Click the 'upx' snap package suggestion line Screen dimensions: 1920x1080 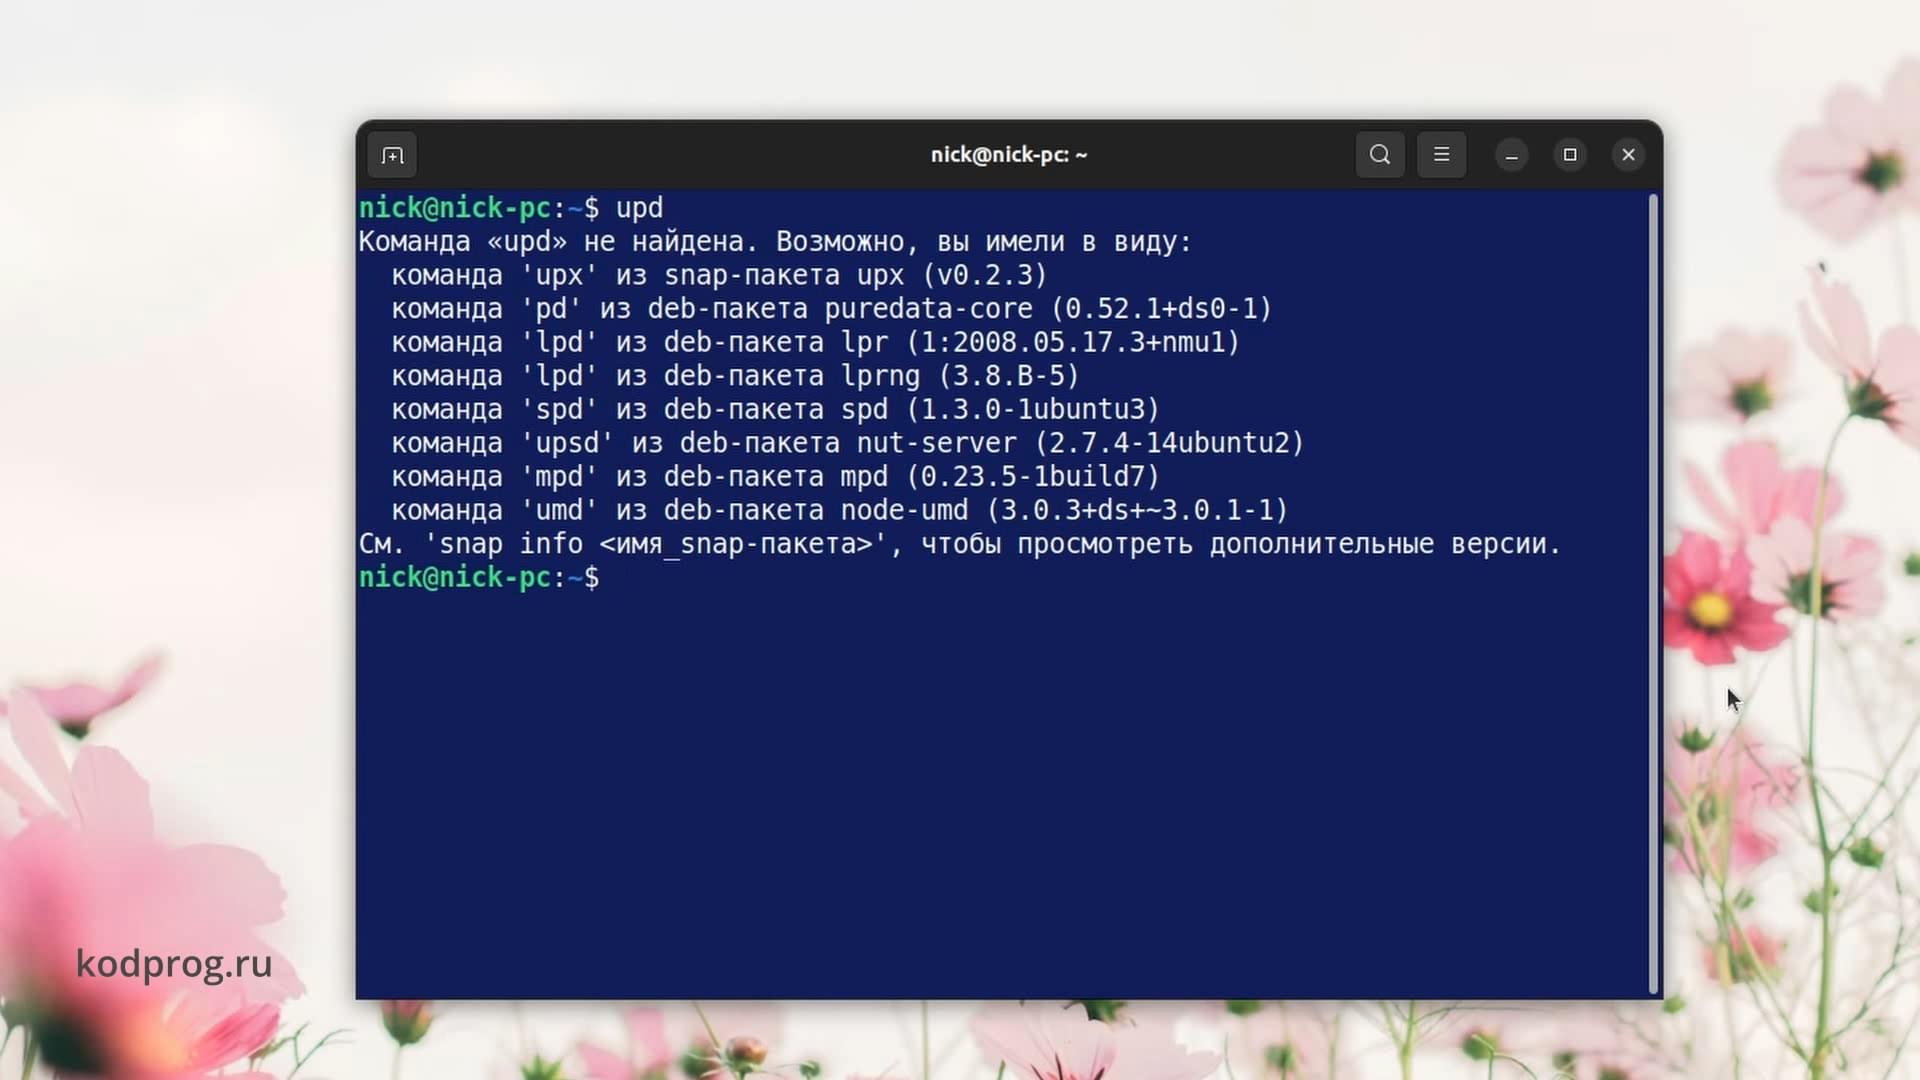click(719, 275)
